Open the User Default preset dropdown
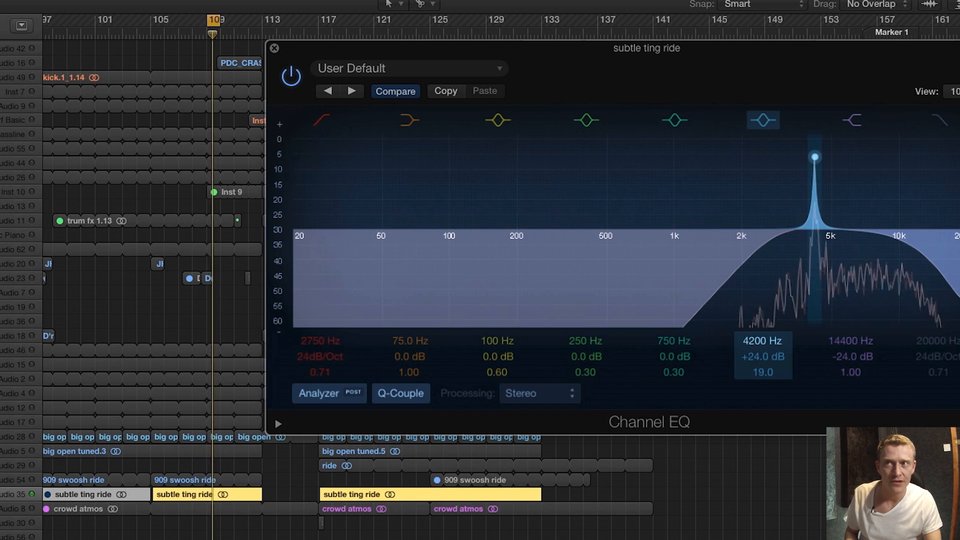Image resolution: width=960 pixels, height=540 pixels. point(409,69)
